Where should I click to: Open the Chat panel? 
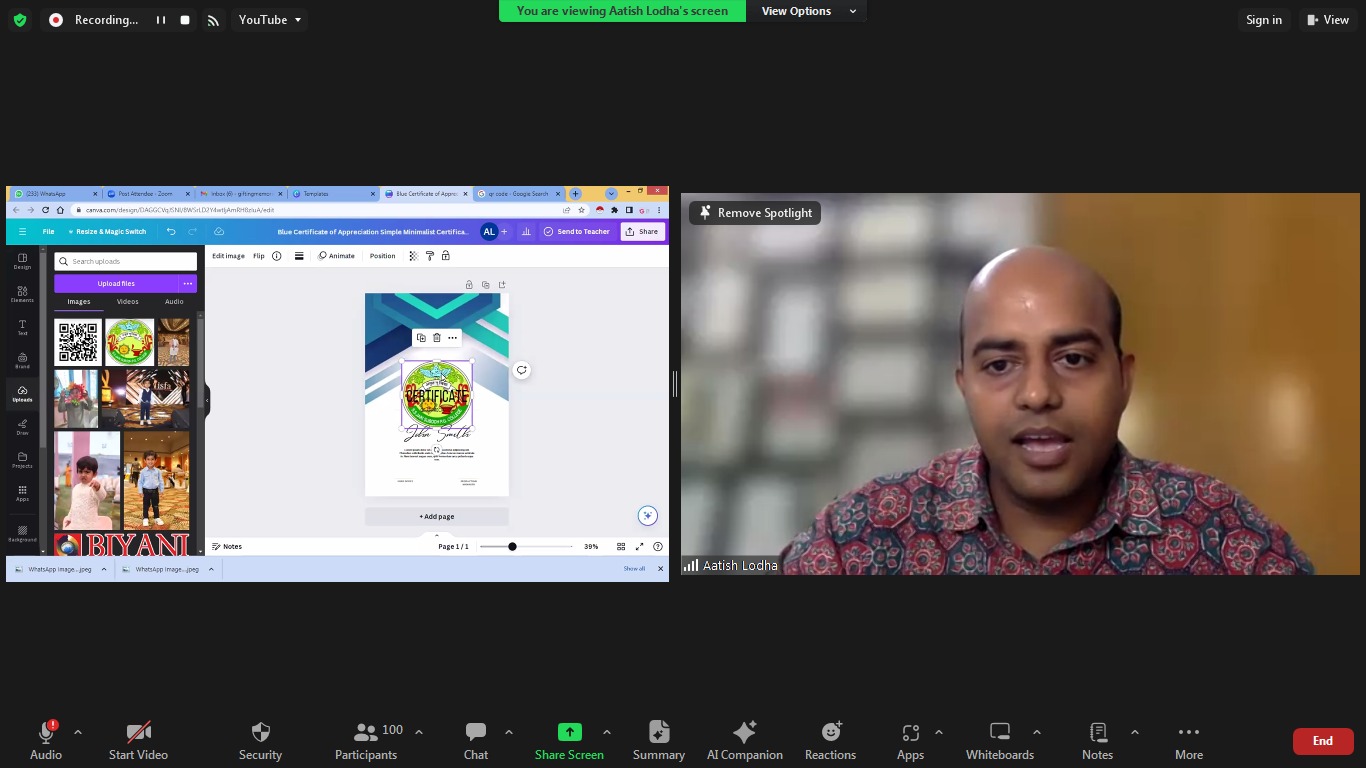coord(476,741)
